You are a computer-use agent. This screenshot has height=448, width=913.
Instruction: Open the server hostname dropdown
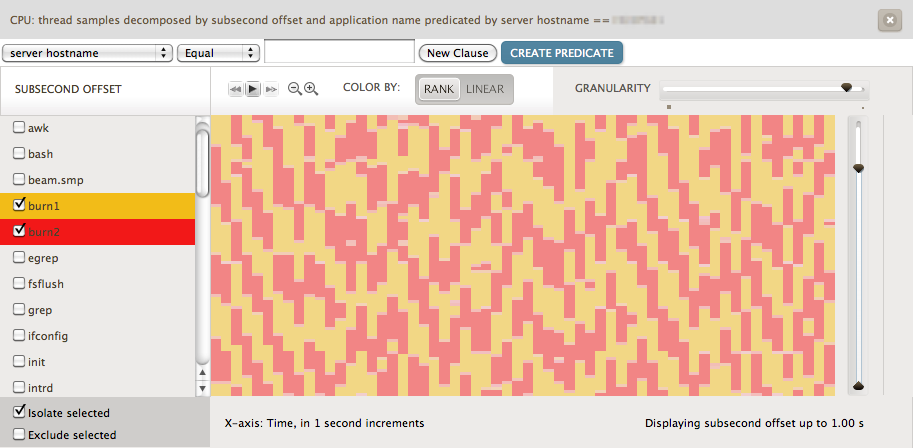[x=87, y=53]
